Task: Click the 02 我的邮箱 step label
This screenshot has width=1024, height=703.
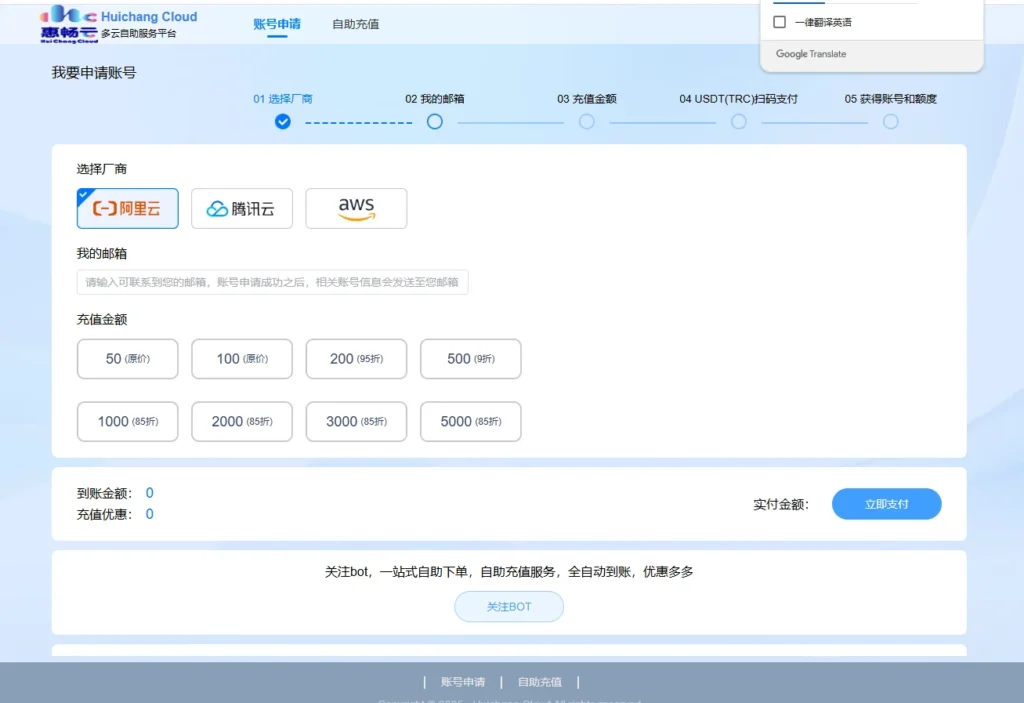Action: pyautogui.click(x=435, y=99)
